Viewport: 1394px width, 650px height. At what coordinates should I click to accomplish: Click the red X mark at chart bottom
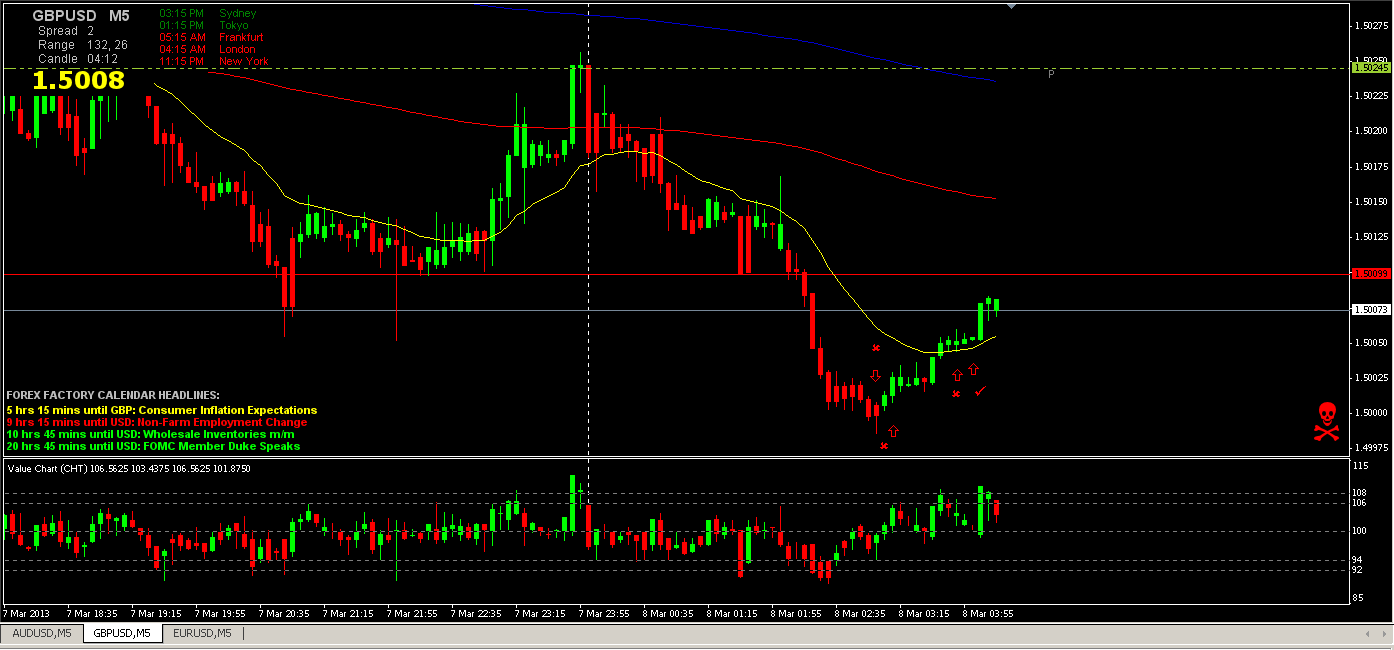(884, 446)
